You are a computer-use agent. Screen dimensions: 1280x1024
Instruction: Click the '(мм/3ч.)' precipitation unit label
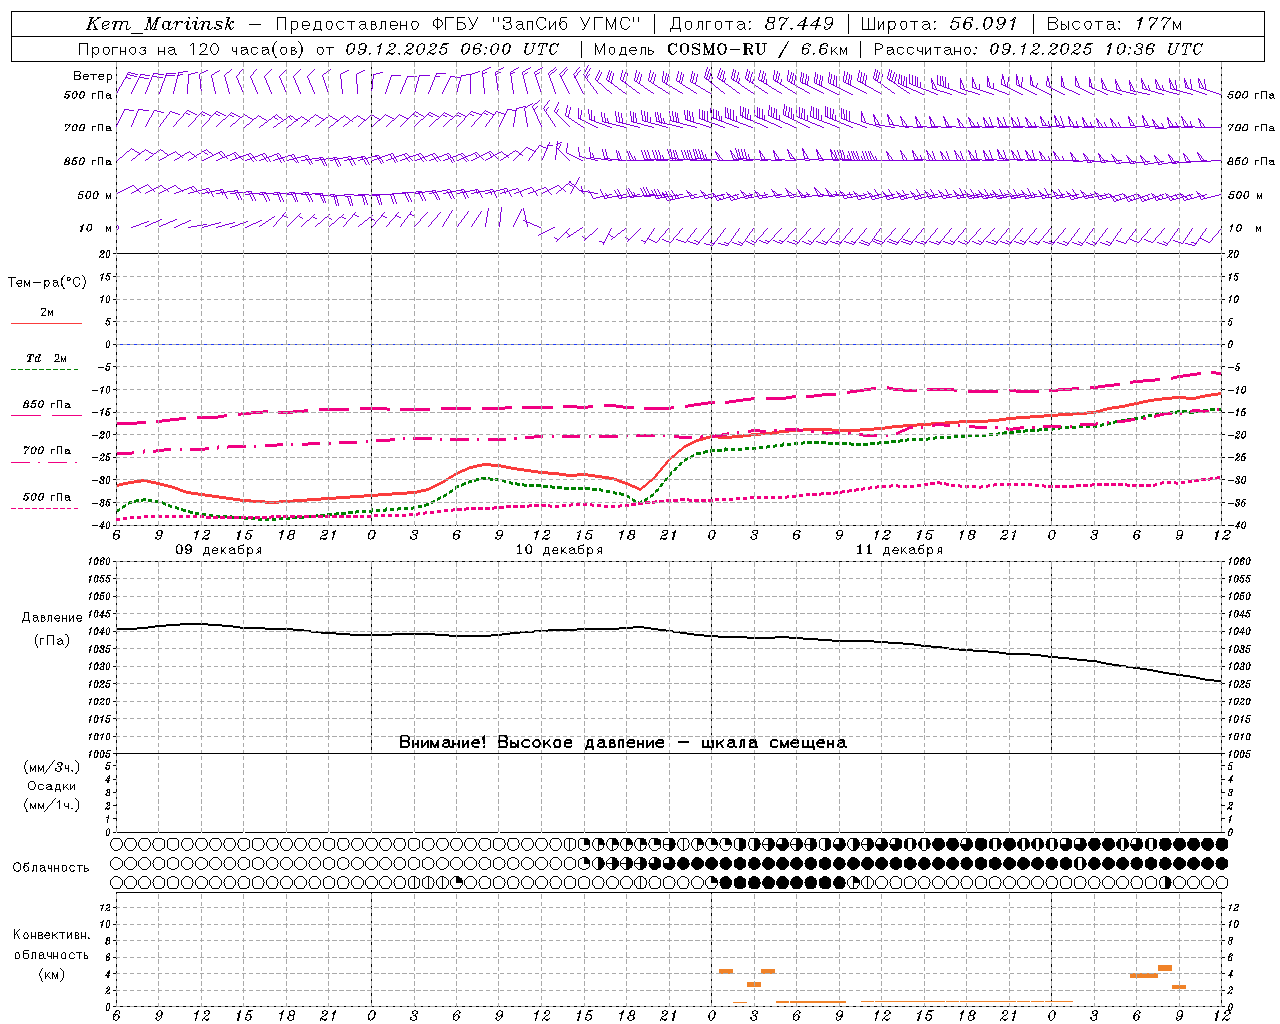tap(52, 767)
